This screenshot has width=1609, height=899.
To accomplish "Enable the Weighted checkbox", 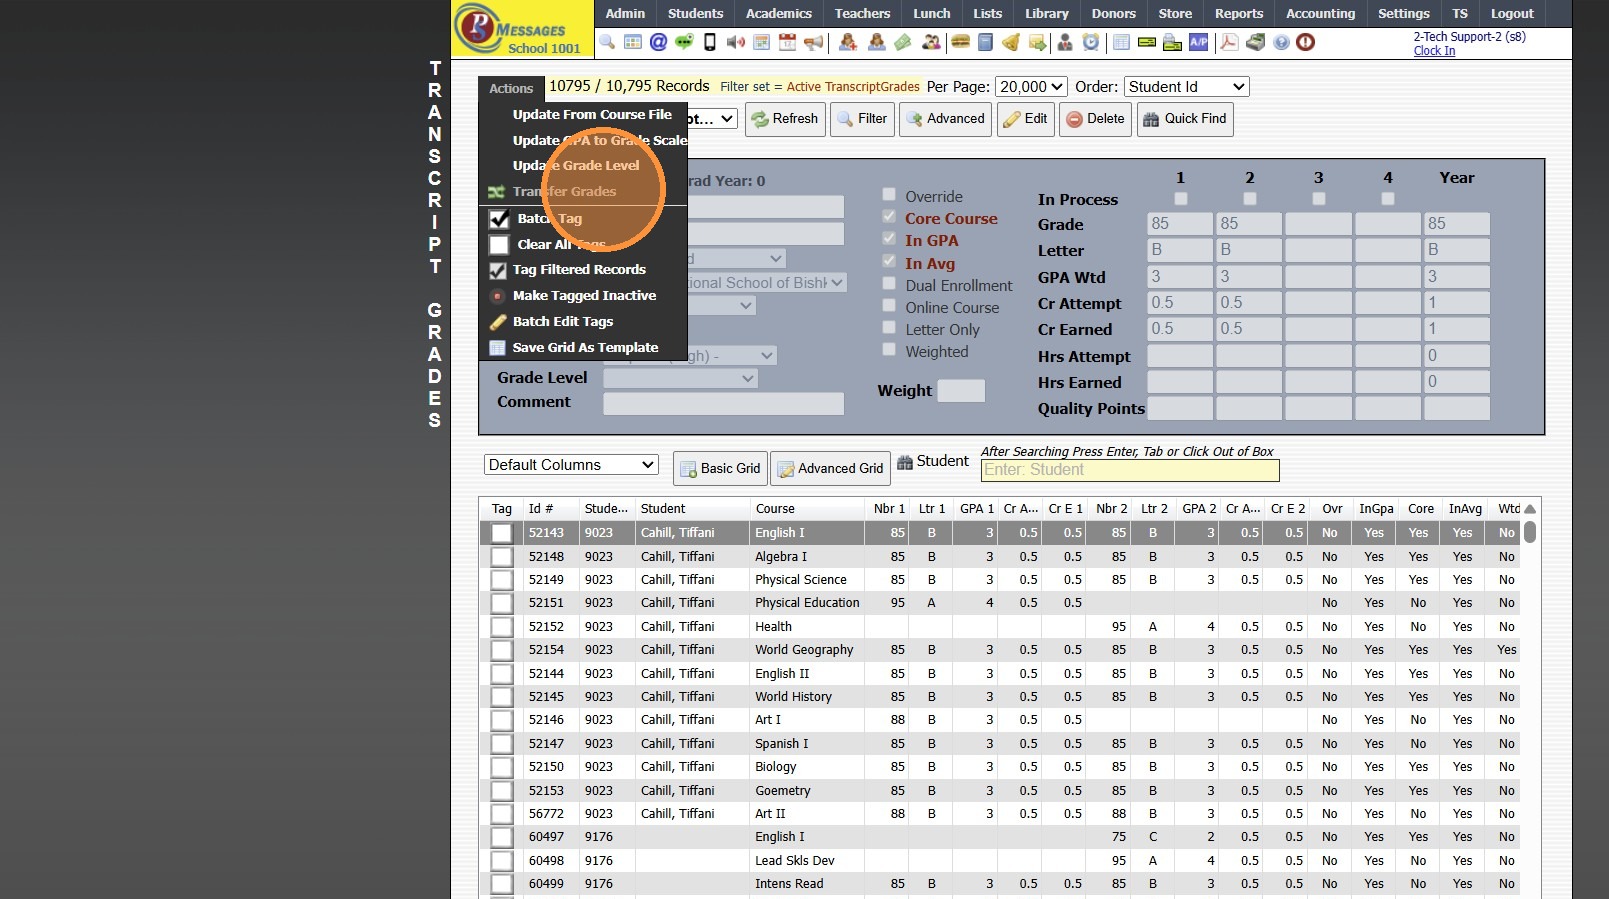I will point(889,350).
